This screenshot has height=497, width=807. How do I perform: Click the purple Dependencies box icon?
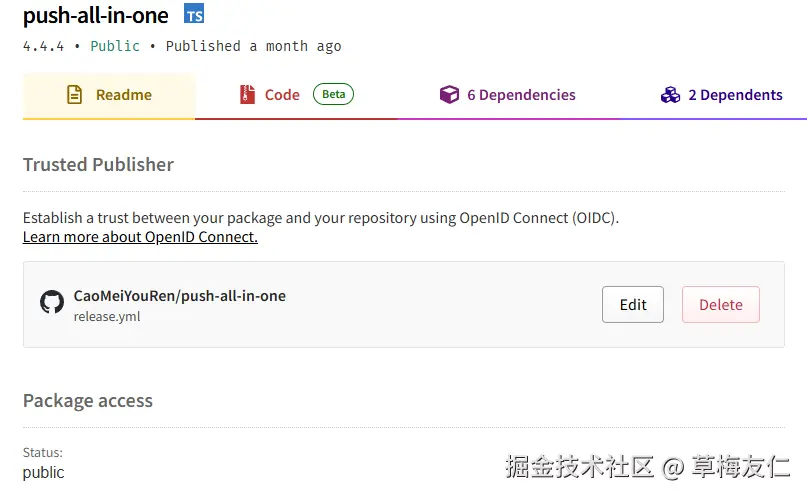pos(449,95)
